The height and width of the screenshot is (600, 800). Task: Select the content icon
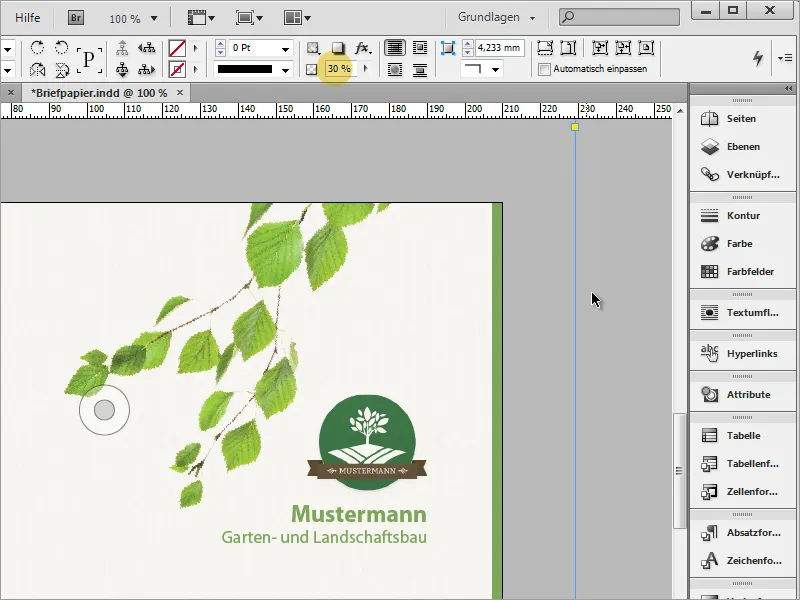point(122,69)
